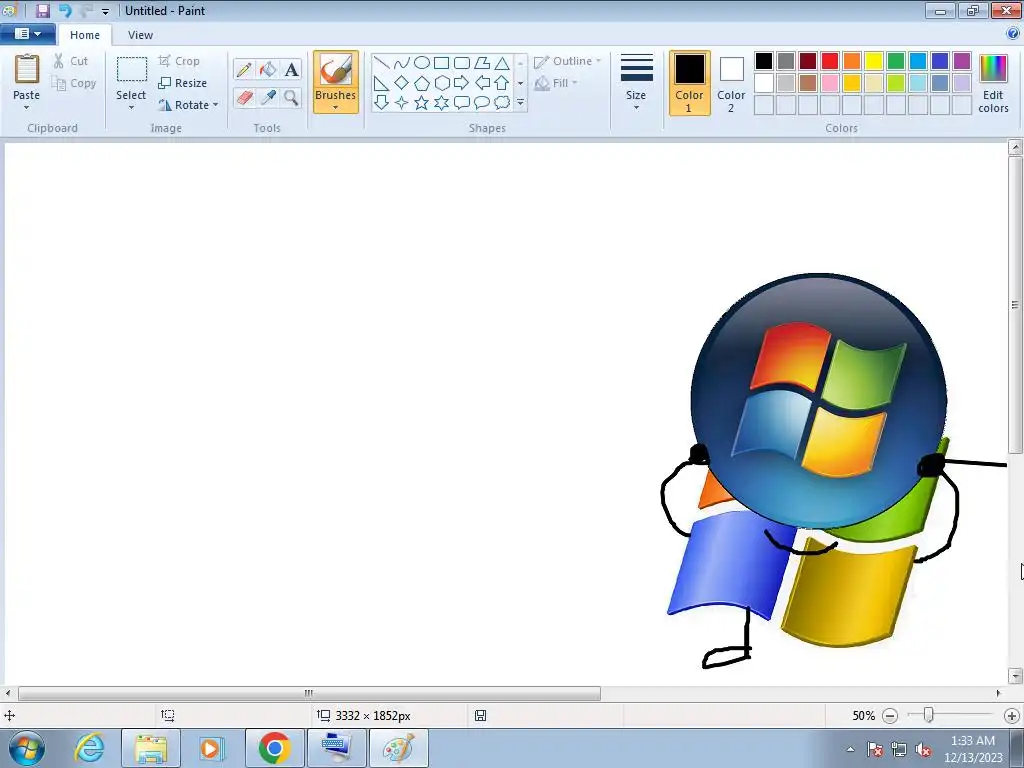Viewport: 1024px width, 768px height.
Task: Choose the Five-point star shape
Action: click(x=422, y=103)
